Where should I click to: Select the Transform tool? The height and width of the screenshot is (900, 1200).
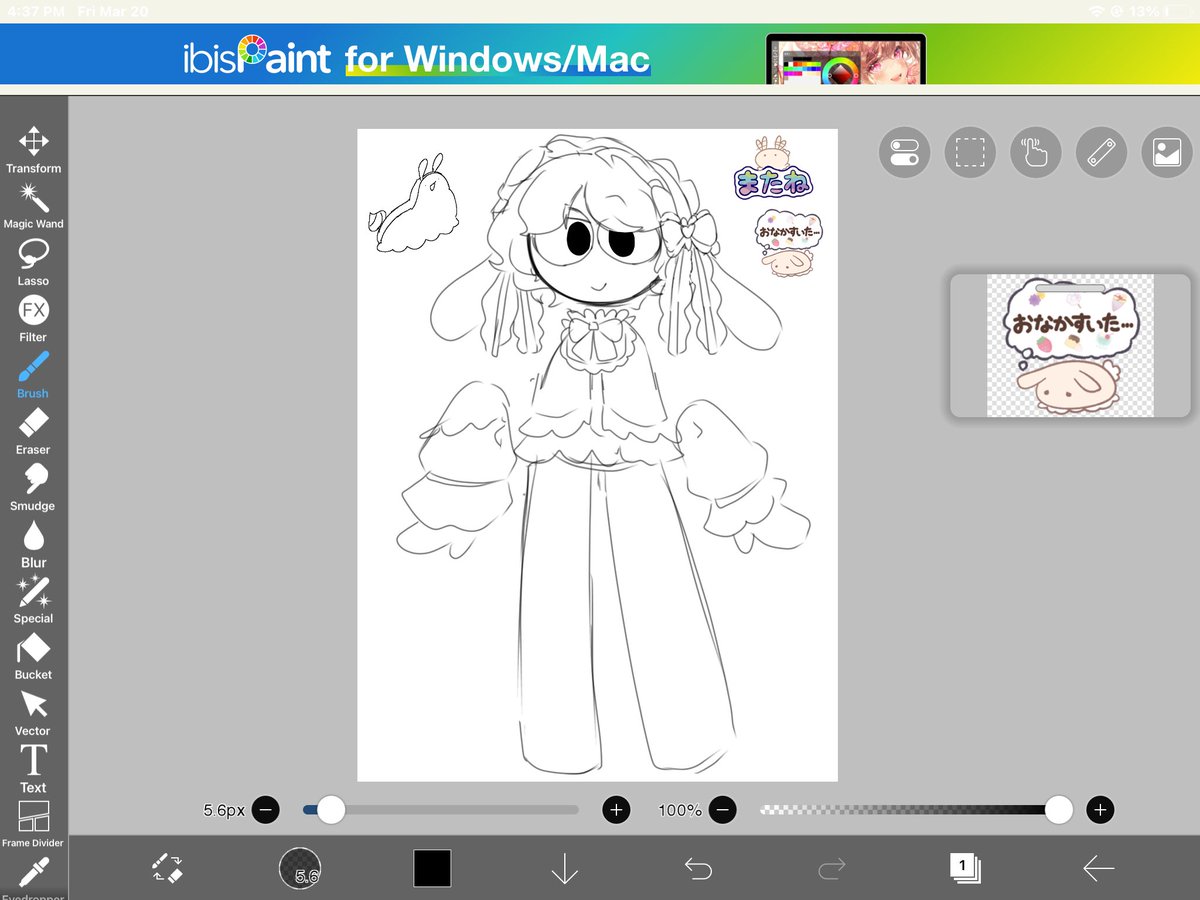coord(33,150)
